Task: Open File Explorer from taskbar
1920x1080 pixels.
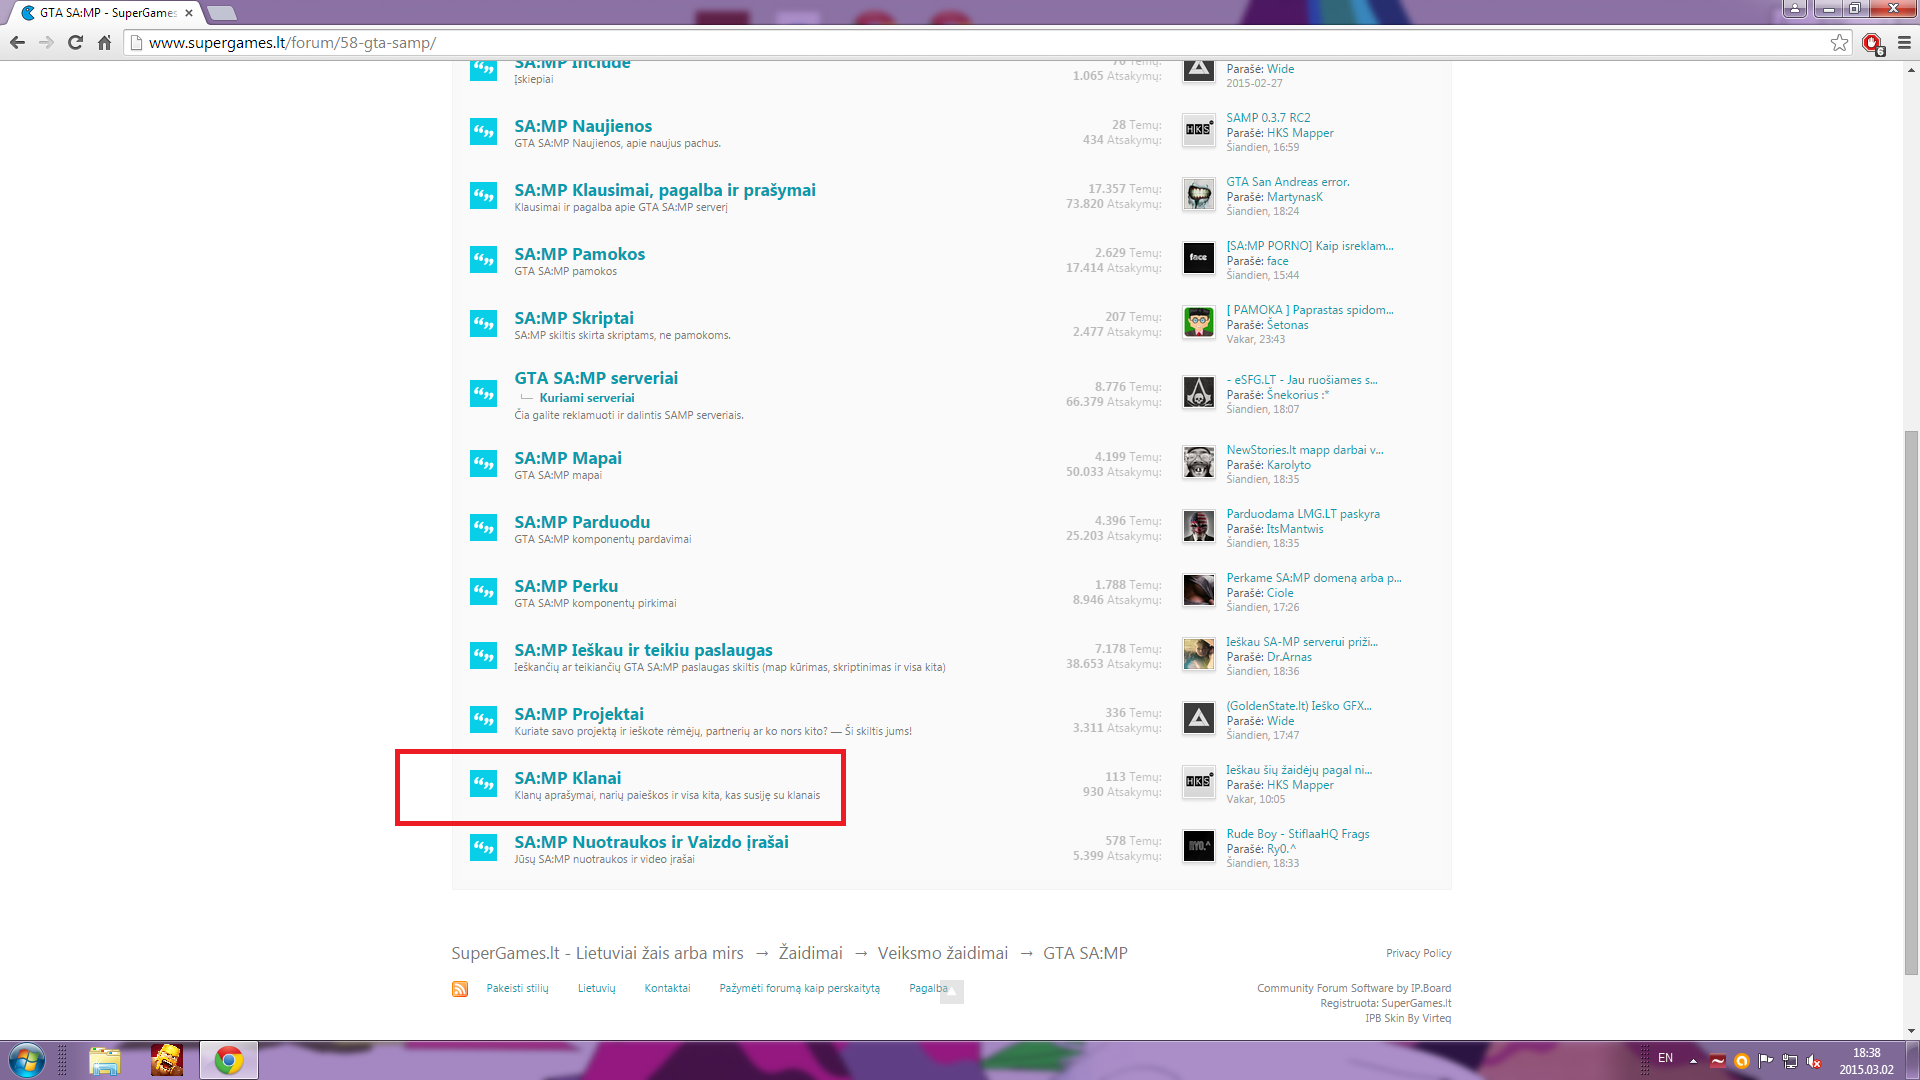Action: point(104,1060)
